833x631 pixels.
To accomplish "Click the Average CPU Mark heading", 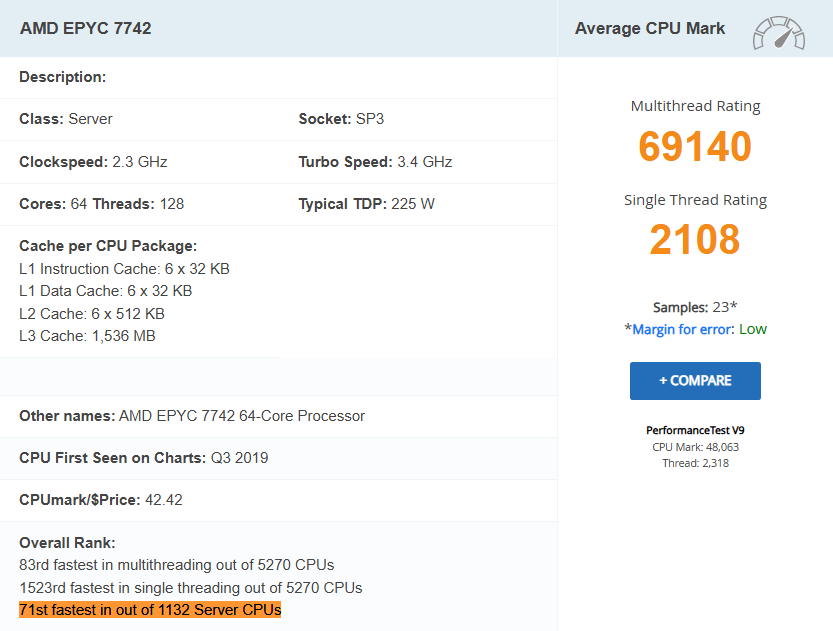I will click(x=650, y=28).
